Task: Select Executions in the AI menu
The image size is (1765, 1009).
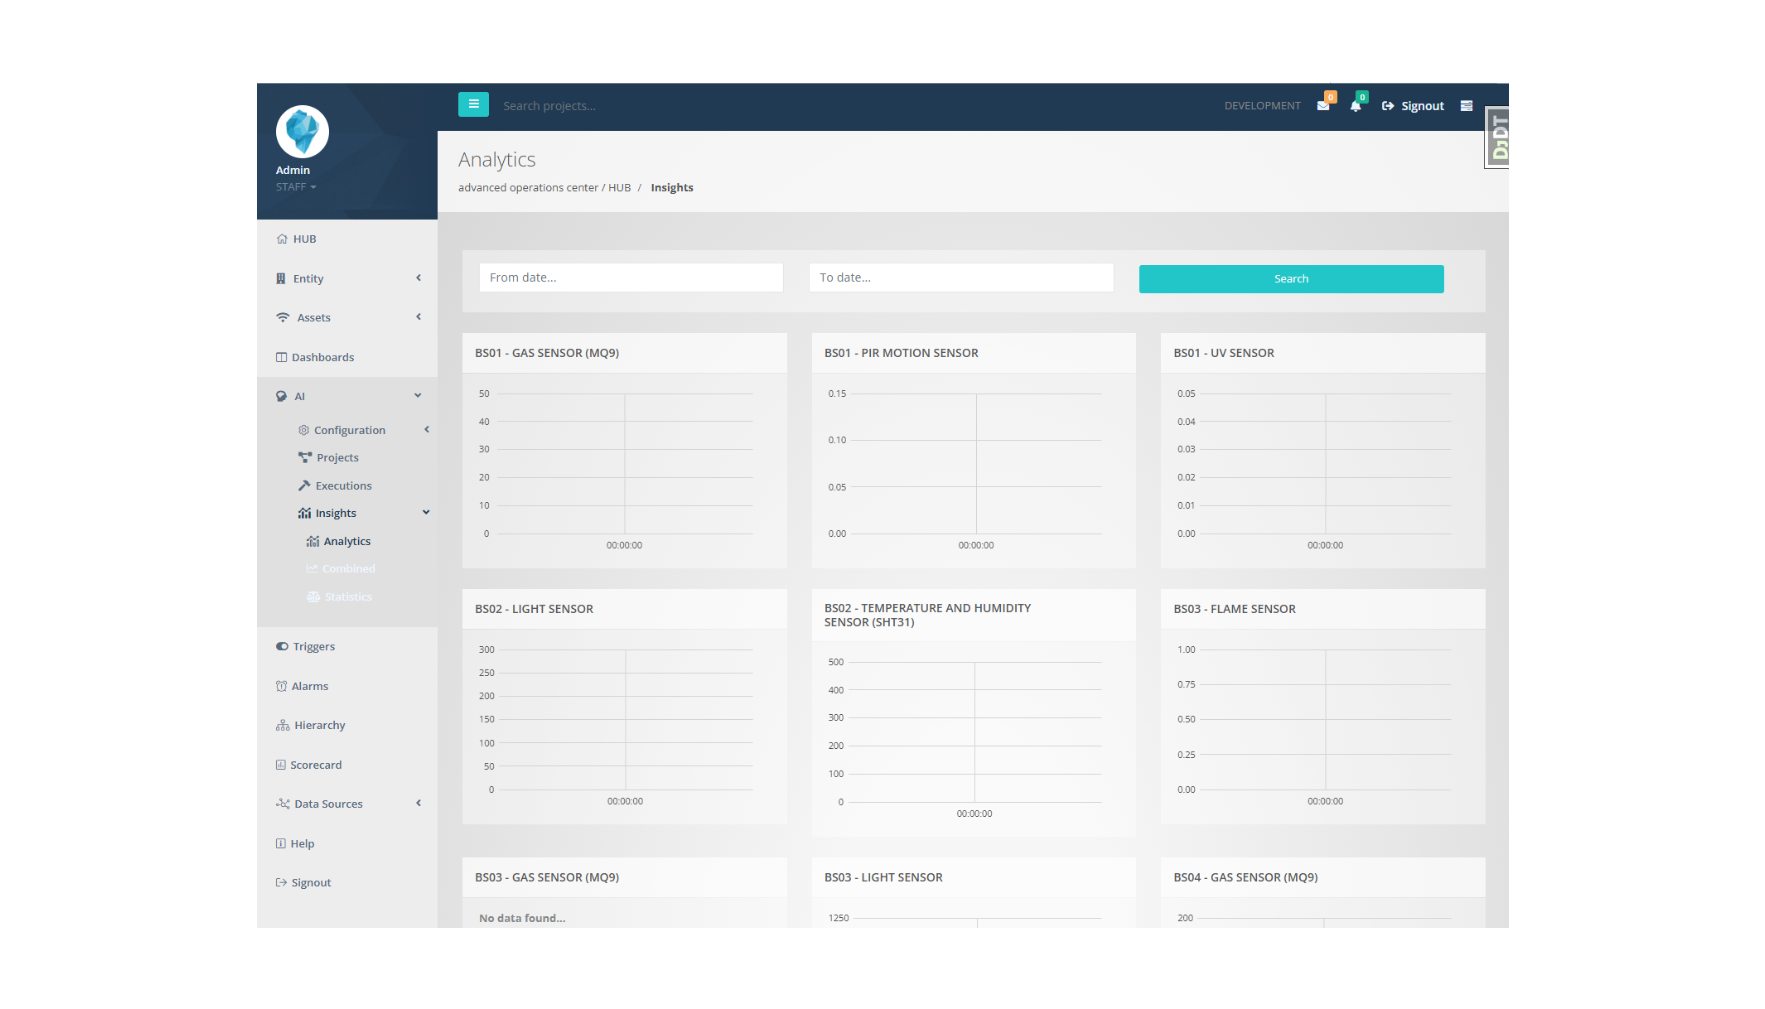Action: pos(343,486)
